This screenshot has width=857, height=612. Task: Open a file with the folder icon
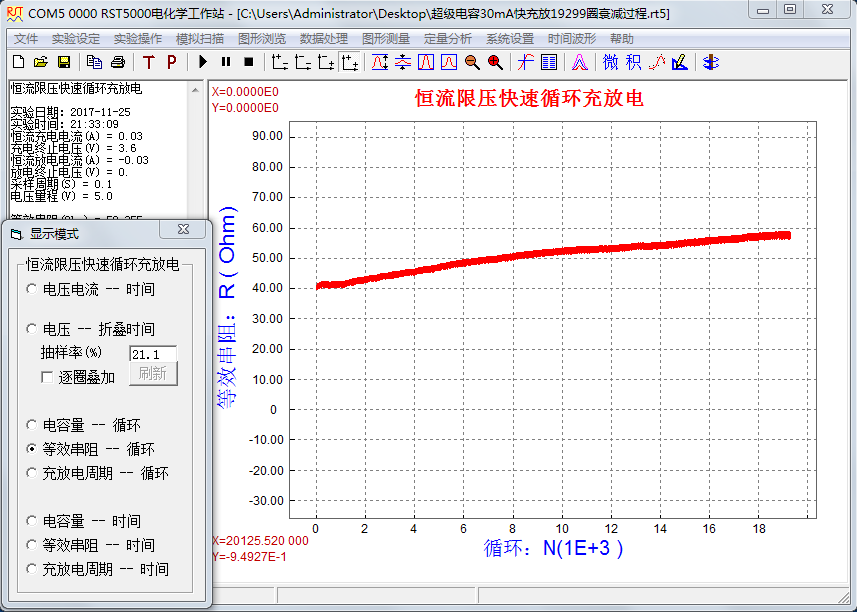(40, 62)
